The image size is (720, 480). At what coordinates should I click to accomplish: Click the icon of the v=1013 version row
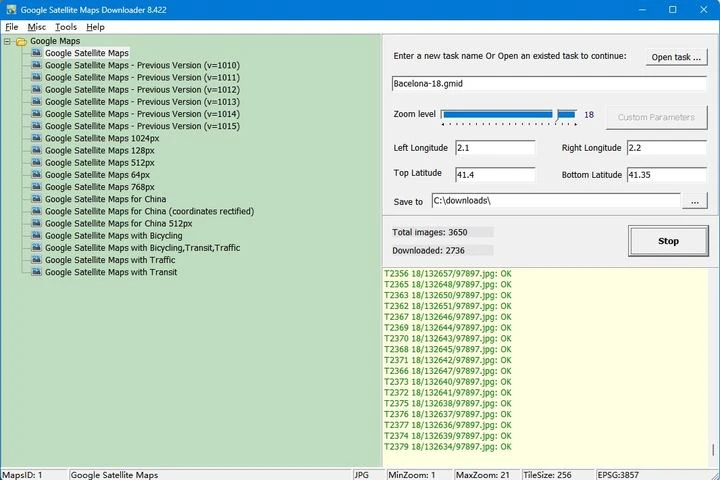(x=36, y=102)
